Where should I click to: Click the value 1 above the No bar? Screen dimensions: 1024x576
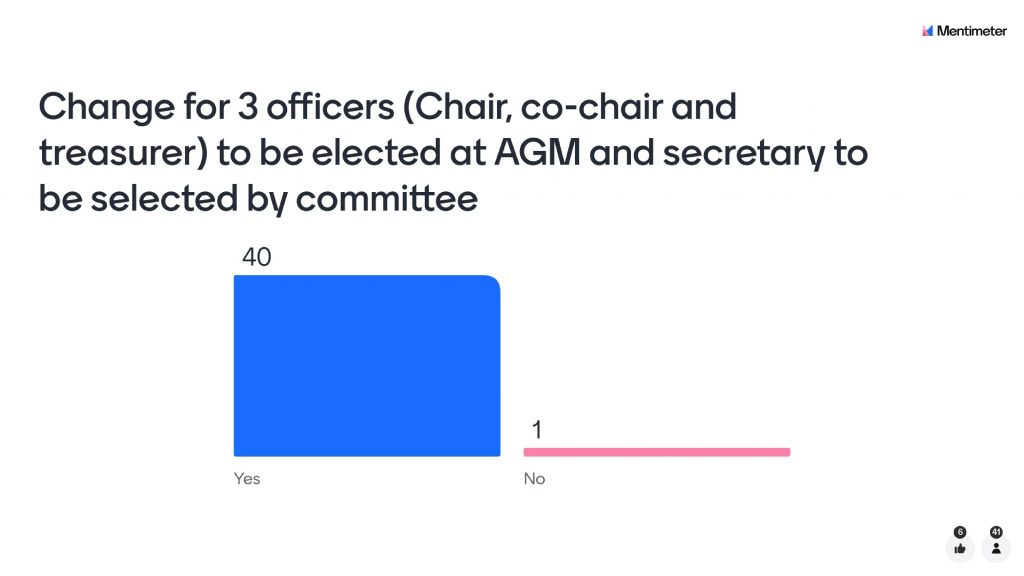537,431
